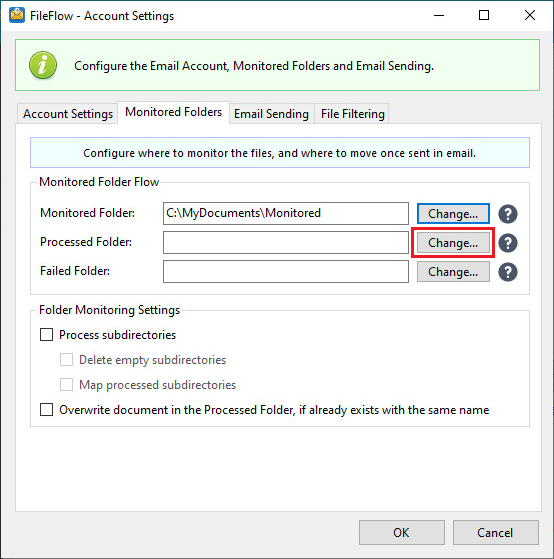Click into the Processed Folder path field
The width and height of the screenshot is (554, 559).
[x=286, y=243]
